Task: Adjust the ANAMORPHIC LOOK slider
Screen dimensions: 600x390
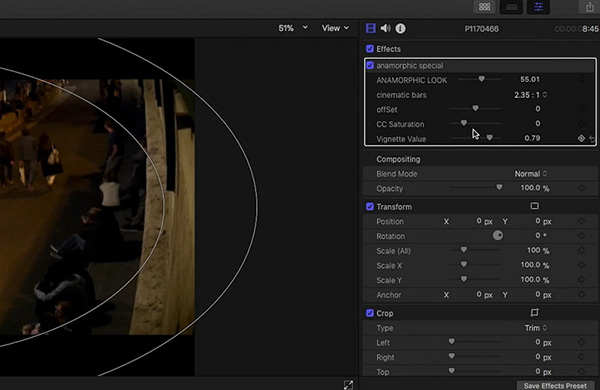Action: [x=482, y=79]
